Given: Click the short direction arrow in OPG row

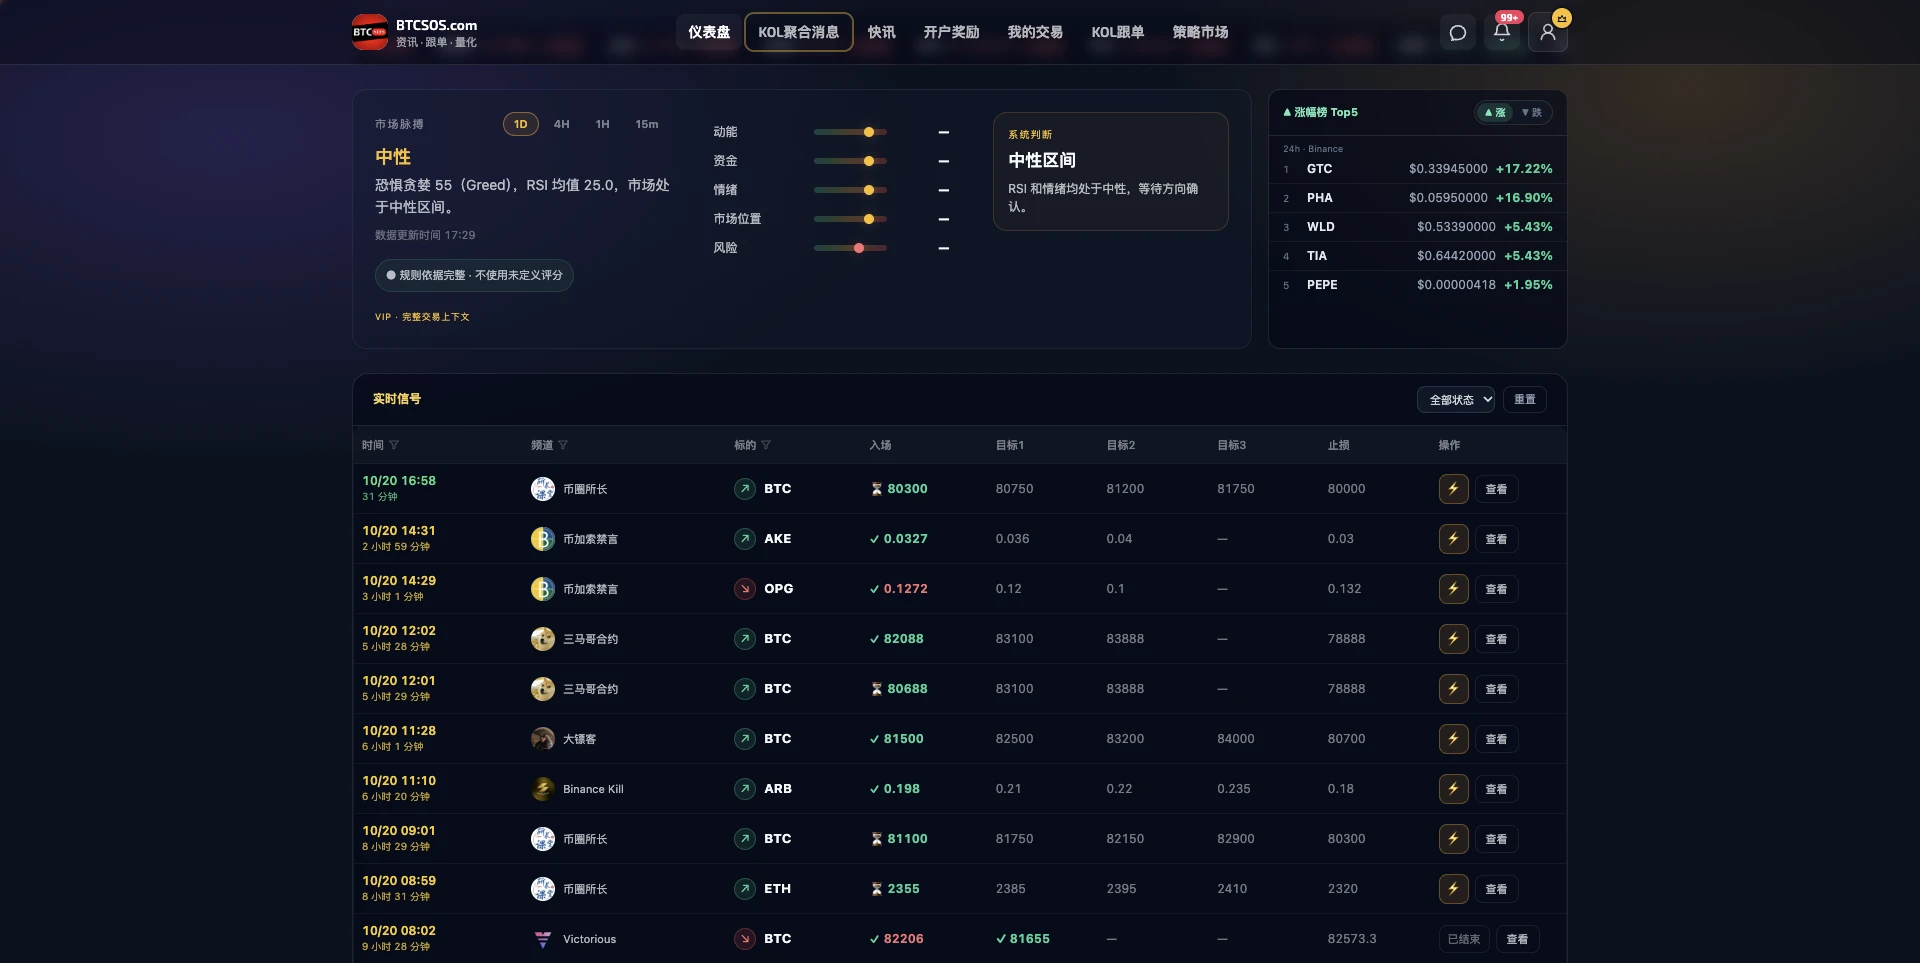Looking at the screenshot, I should (x=745, y=589).
